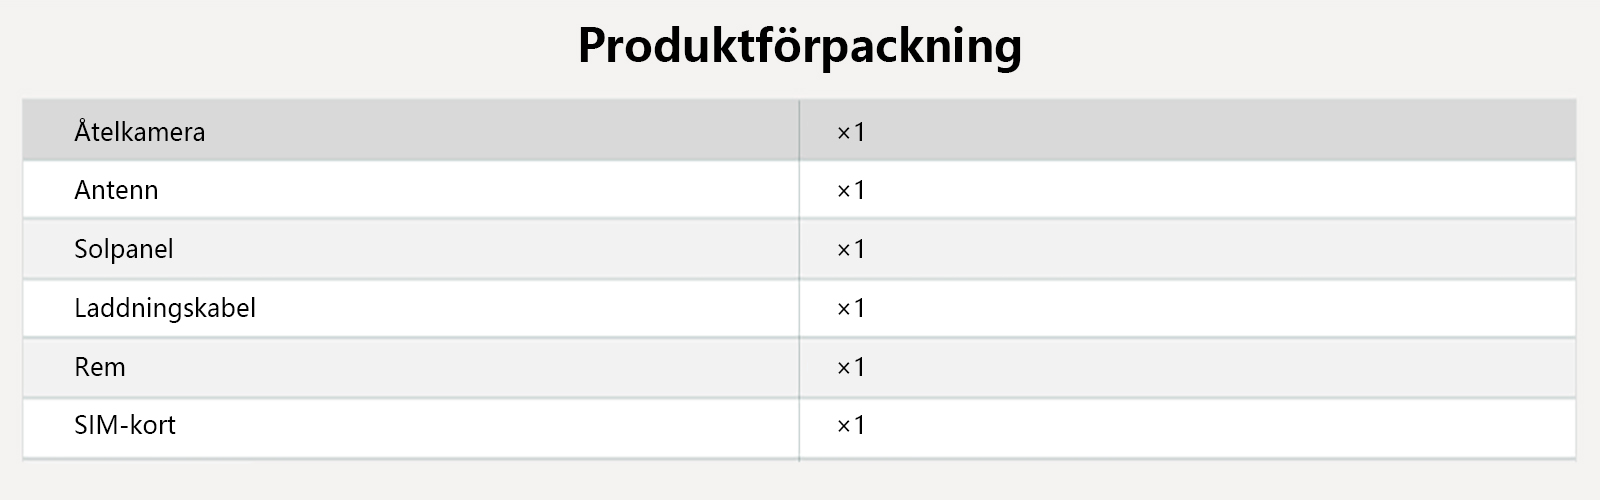Select the SIM-kort quantity value
This screenshot has height=500, width=1600.
(x=850, y=425)
